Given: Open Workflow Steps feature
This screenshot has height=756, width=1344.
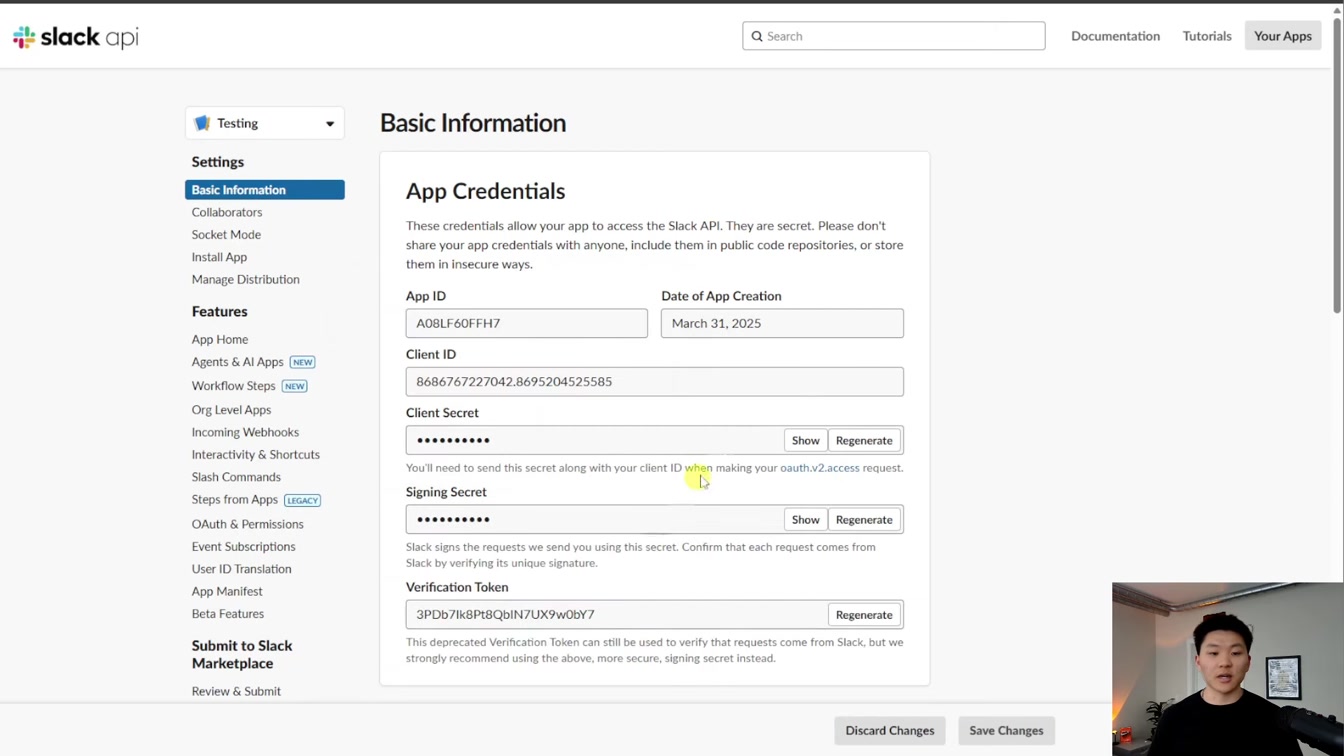Looking at the screenshot, I should (233, 386).
